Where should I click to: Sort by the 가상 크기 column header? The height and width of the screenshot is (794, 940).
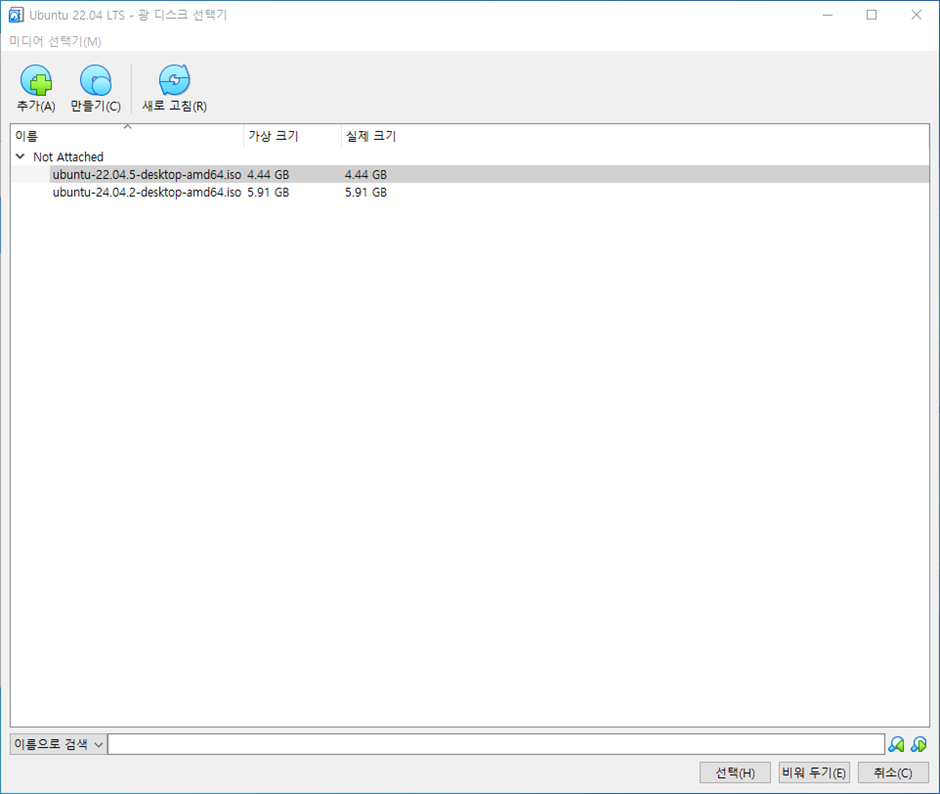point(293,136)
